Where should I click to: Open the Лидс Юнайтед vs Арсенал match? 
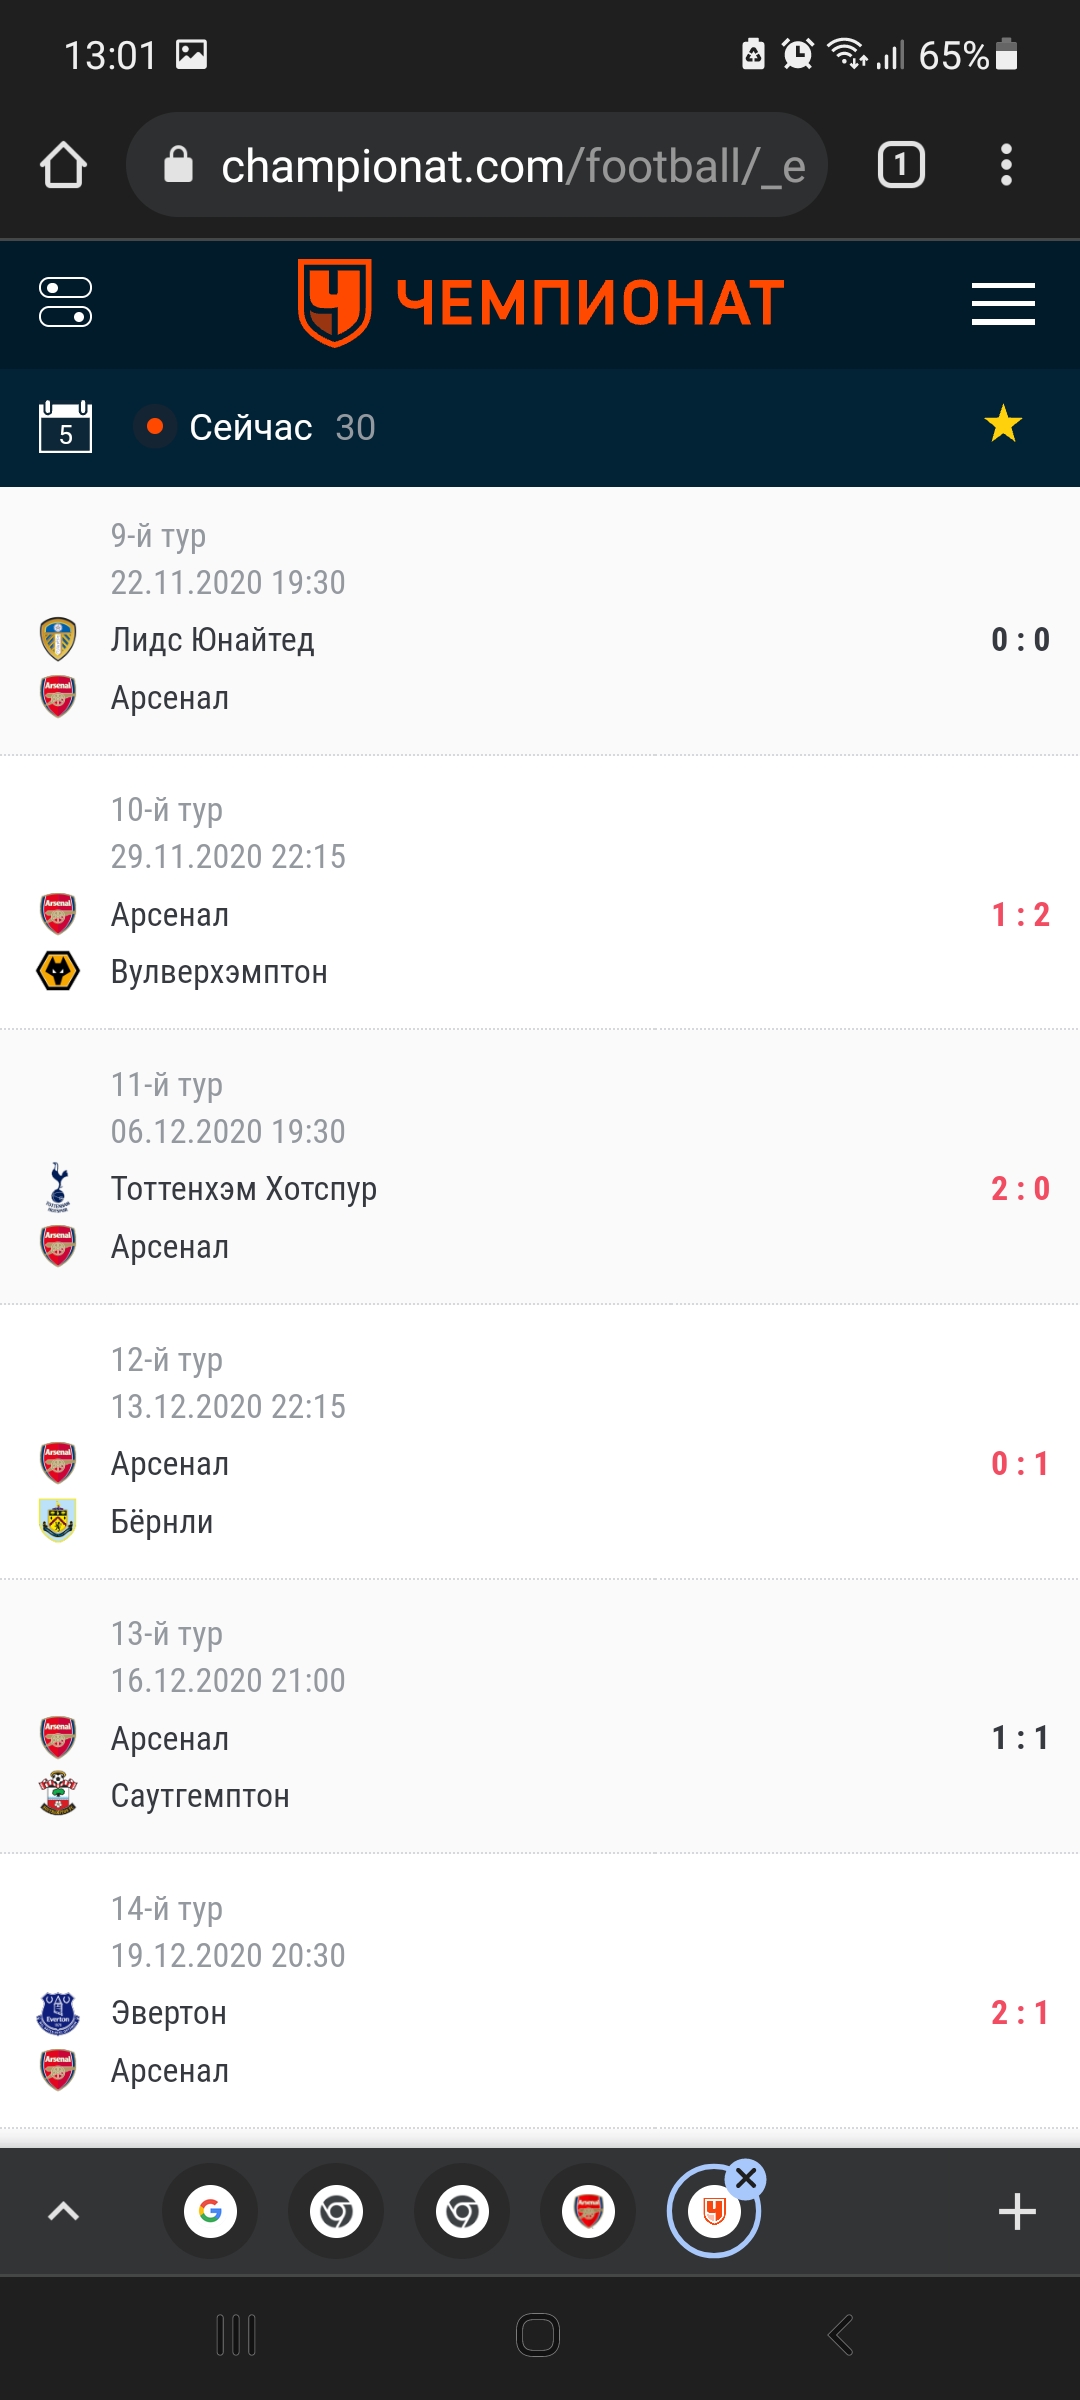pos(540,620)
